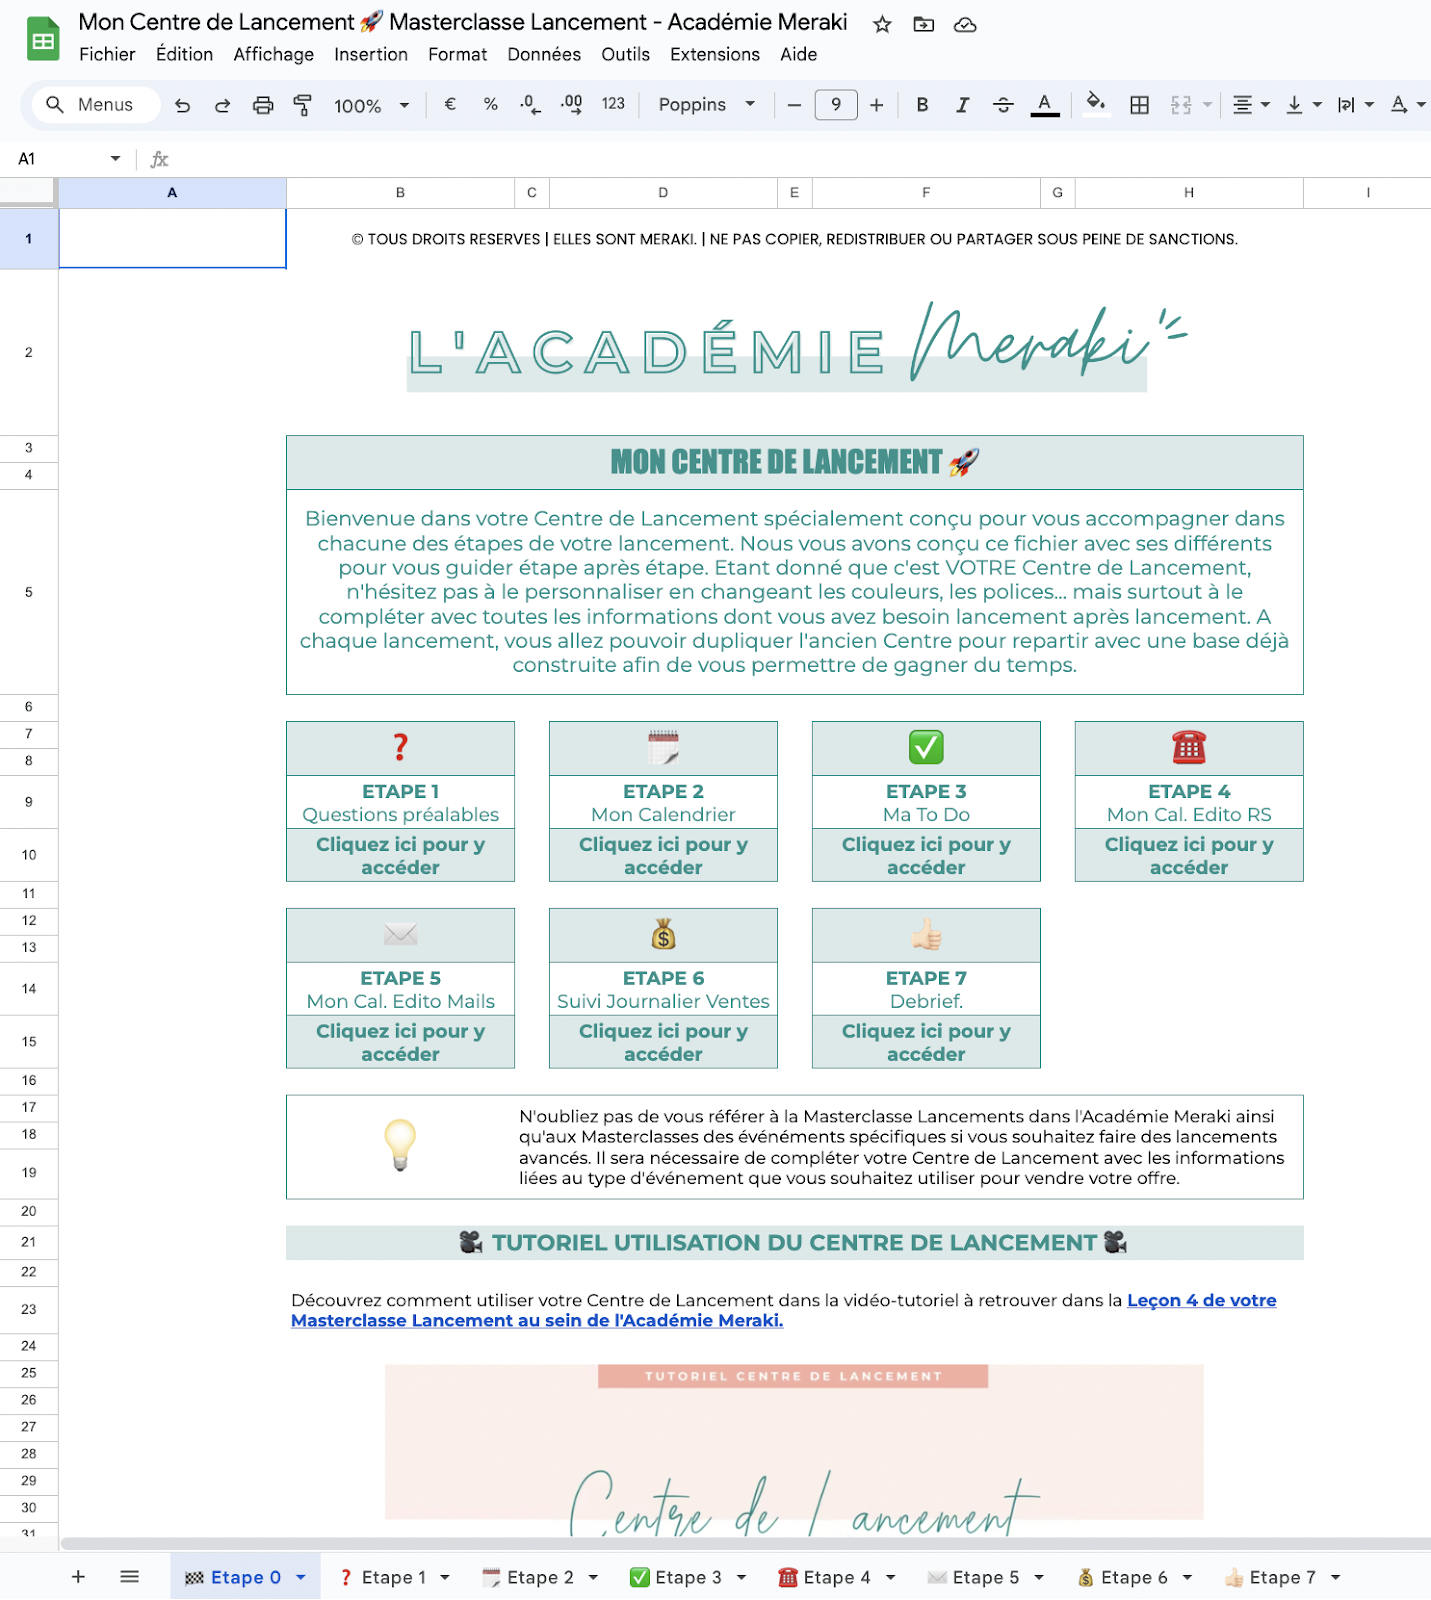Open the Outils menu
This screenshot has width=1431, height=1600.
tap(625, 54)
